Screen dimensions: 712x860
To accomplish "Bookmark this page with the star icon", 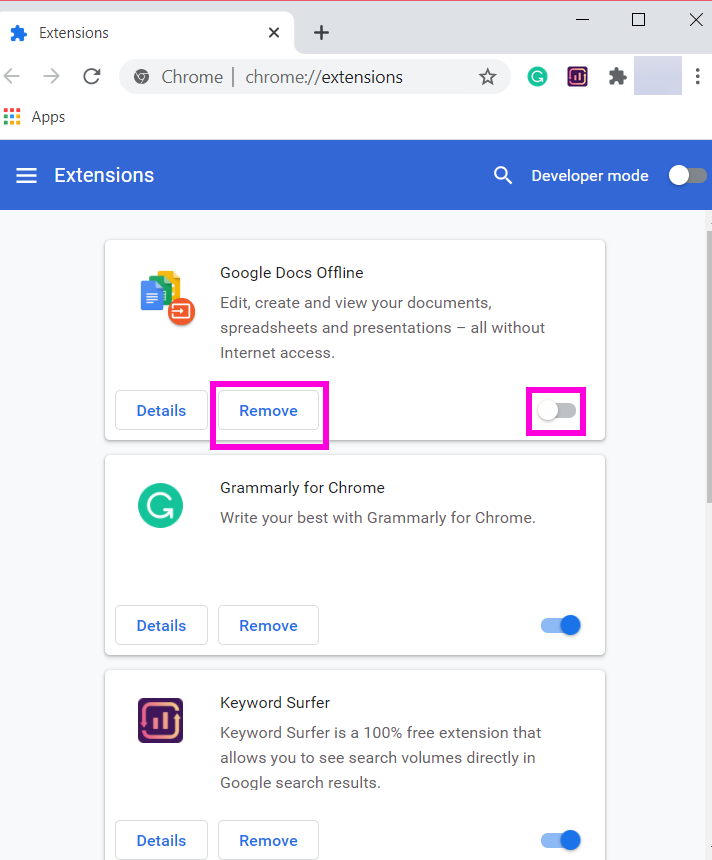I will coord(487,77).
